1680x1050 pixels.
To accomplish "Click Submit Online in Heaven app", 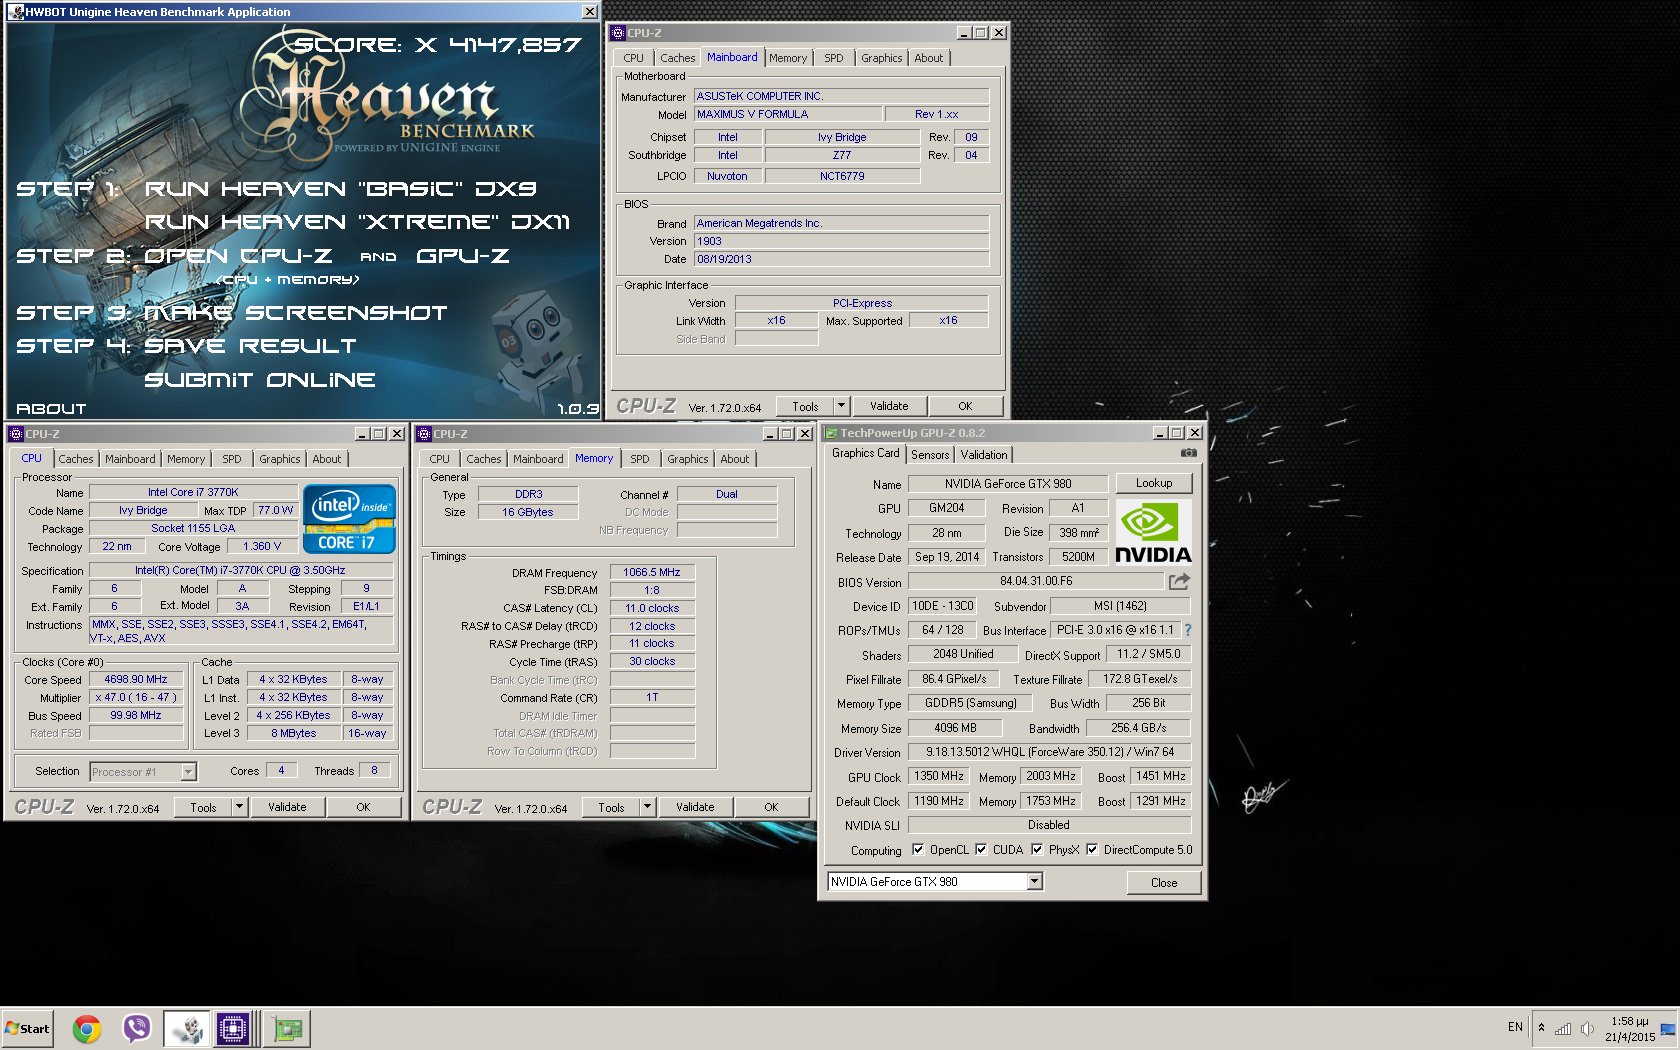I will coord(260,380).
